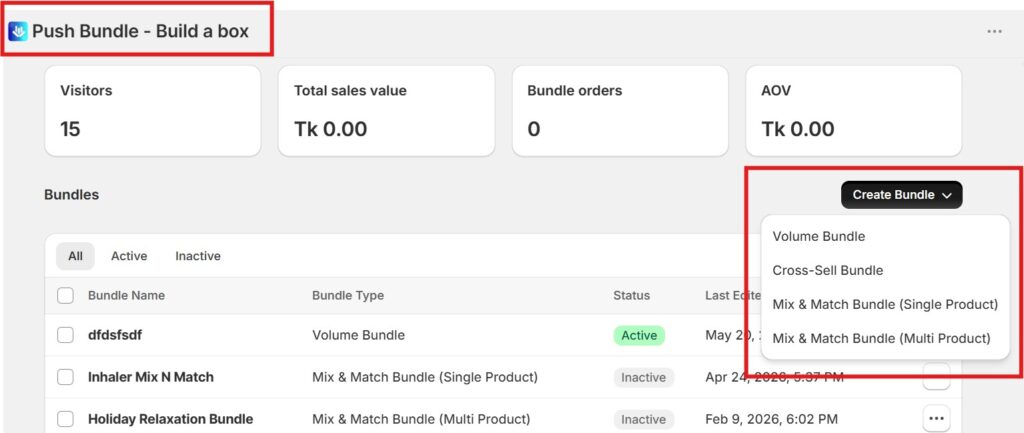Image resolution: width=1024 pixels, height=433 pixels.
Task: Toggle the select-all checkbox in table header
Action: [65, 296]
